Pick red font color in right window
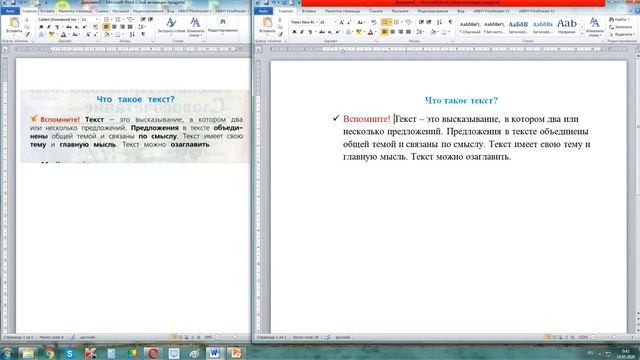Image resolution: width=640 pixels, height=360 pixels. [371, 32]
